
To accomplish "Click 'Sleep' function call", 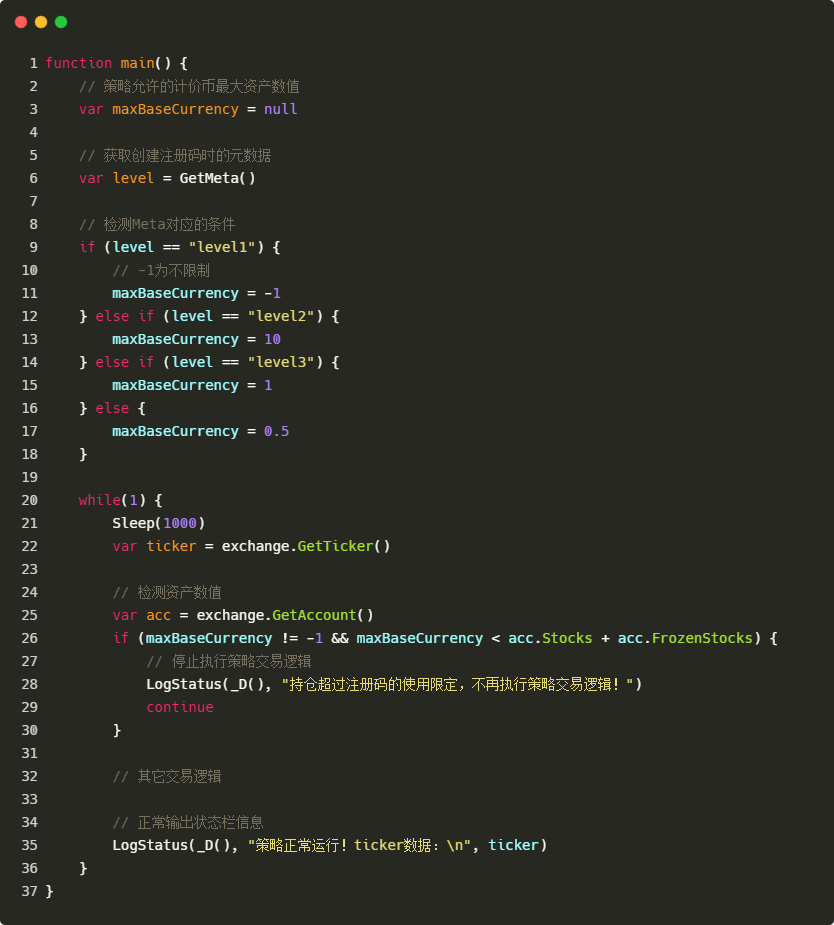I will click(133, 523).
